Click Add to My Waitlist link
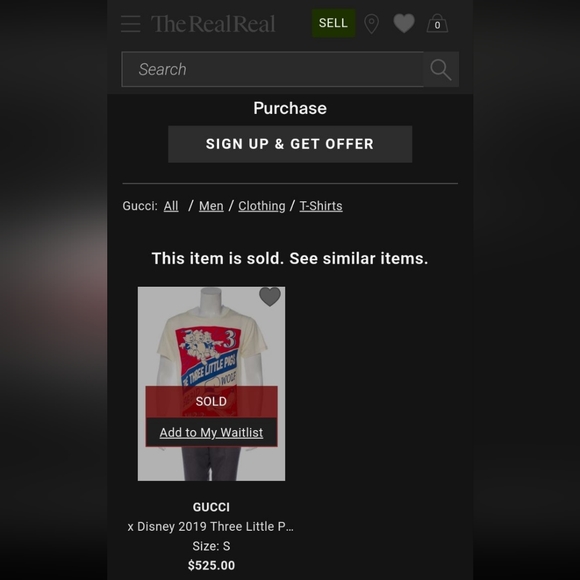This screenshot has width=580, height=580. click(x=211, y=432)
